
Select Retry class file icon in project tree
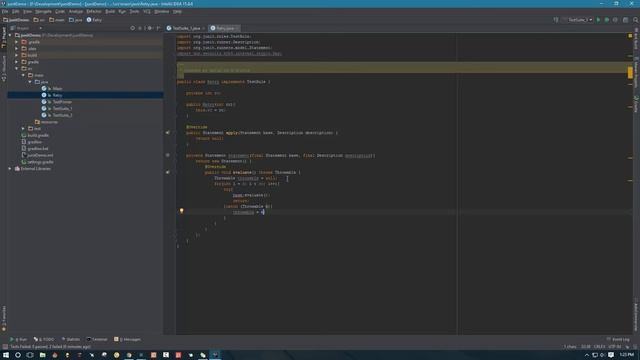pyautogui.click(x=44, y=95)
